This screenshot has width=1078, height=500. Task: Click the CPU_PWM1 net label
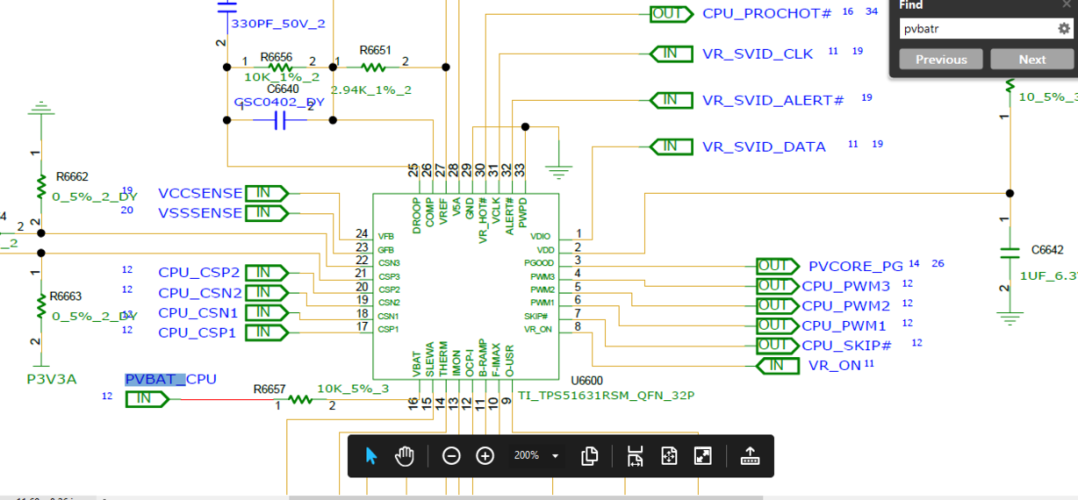[x=846, y=325]
